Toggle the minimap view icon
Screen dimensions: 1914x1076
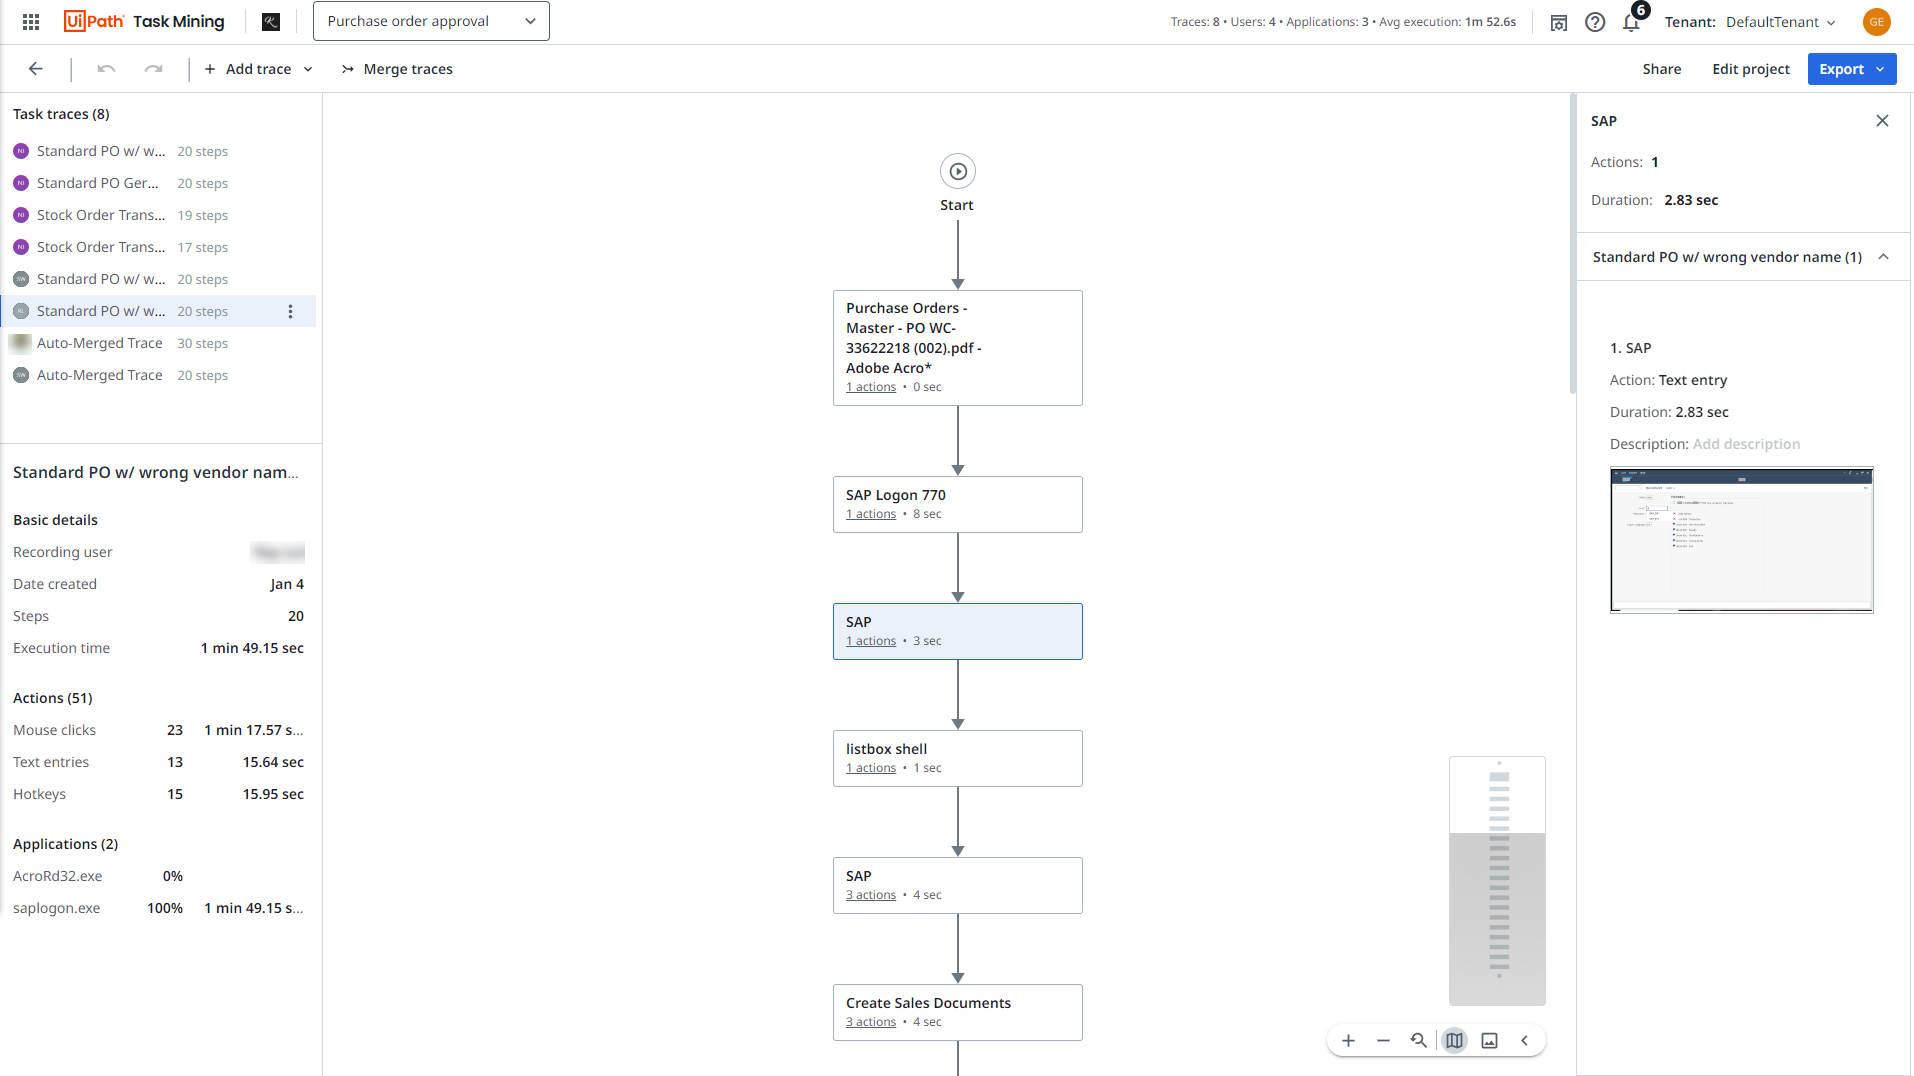pos(1455,1041)
